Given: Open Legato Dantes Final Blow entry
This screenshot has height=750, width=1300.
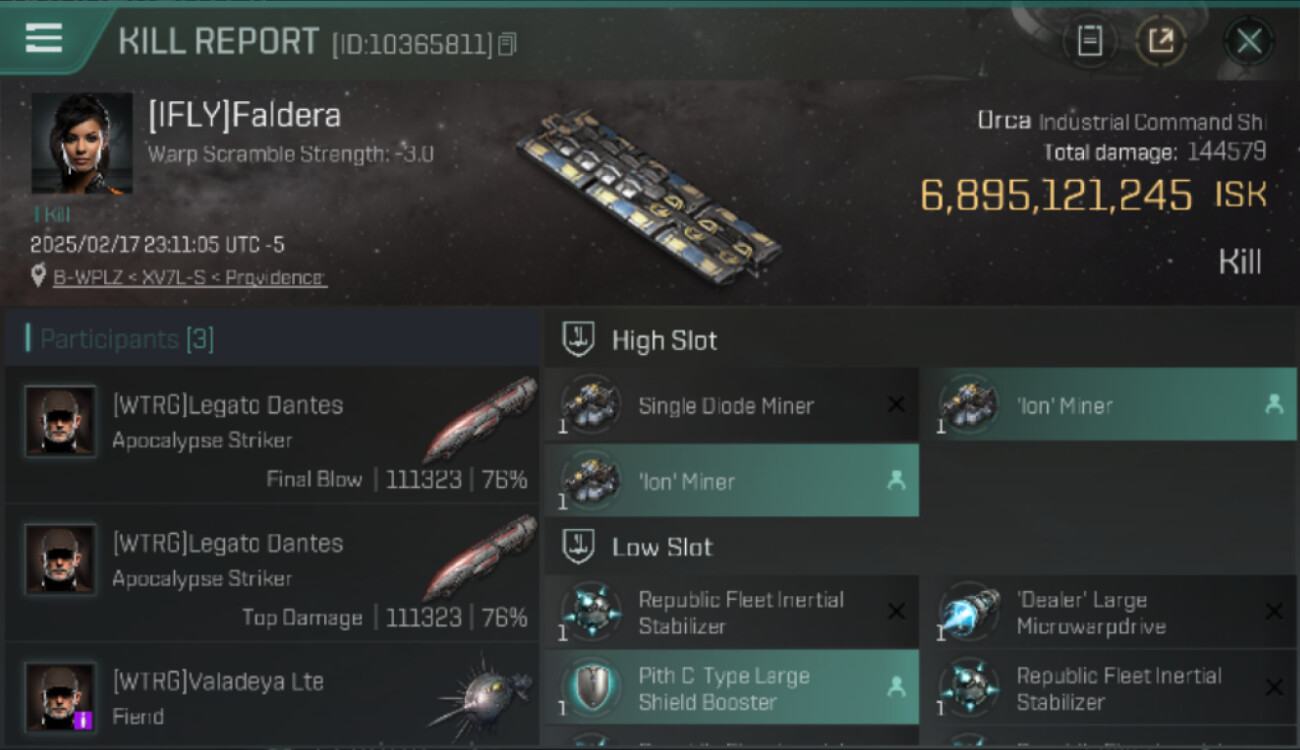Looking at the screenshot, I should (x=272, y=434).
